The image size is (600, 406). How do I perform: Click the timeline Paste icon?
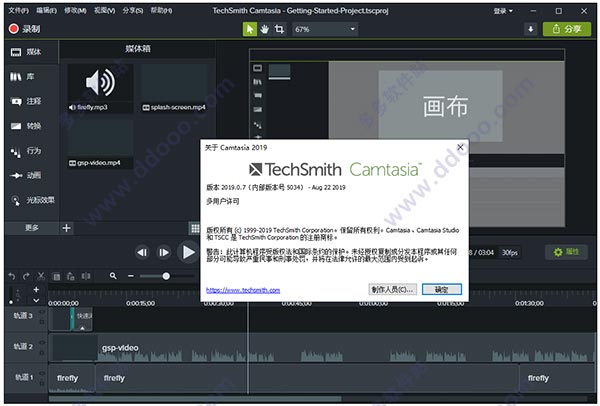[71, 276]
